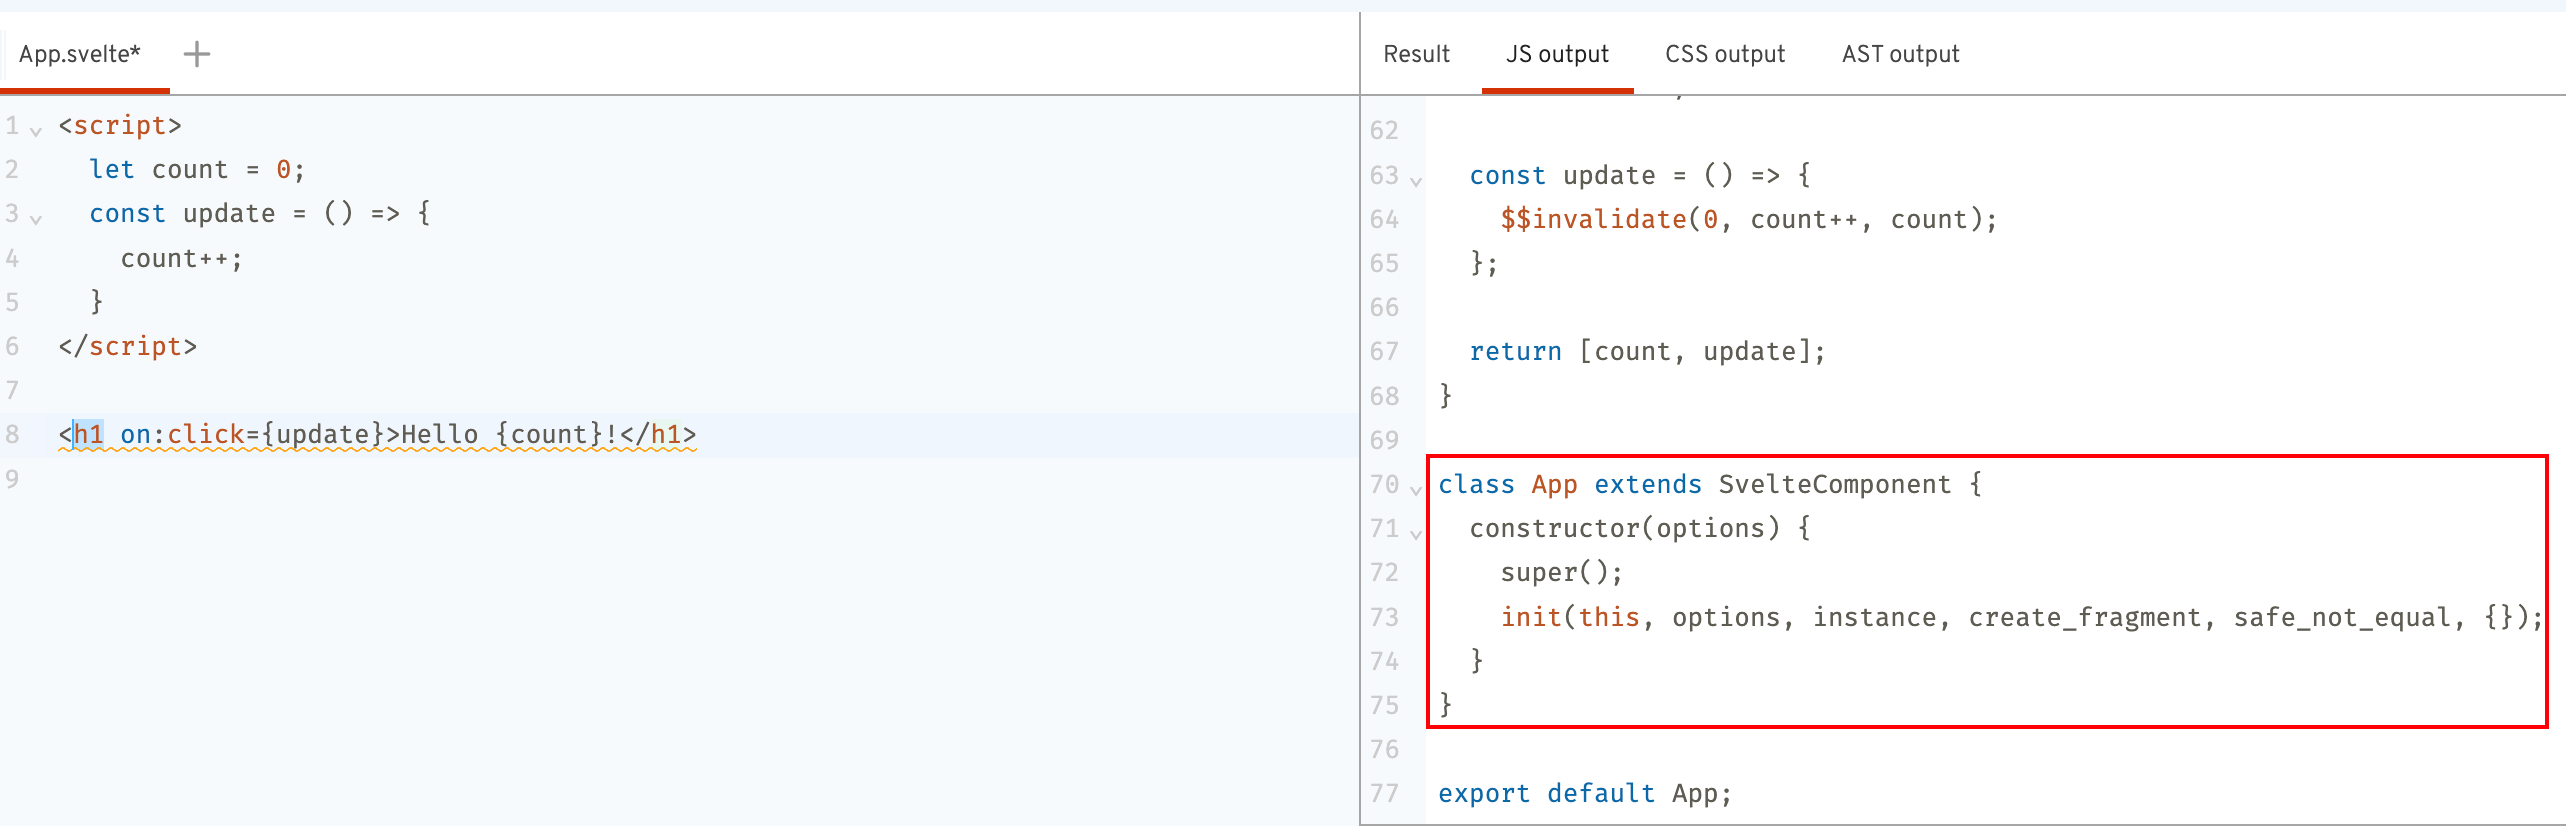2566x826 pixels.
Task: Open the AST output tab
Action: pos(1900,54)
